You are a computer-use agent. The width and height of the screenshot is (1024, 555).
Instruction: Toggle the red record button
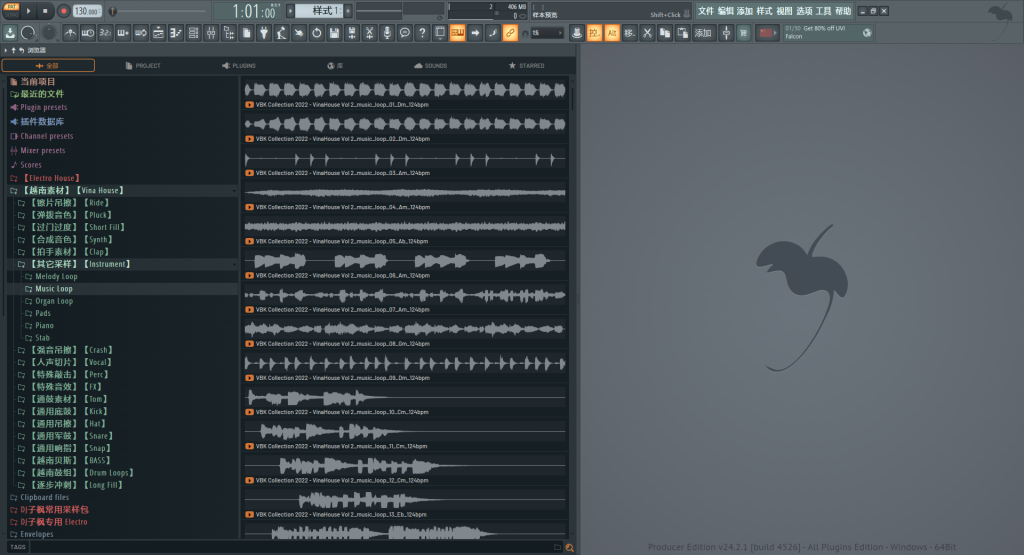pyautogui.click(x=63, y=11)
